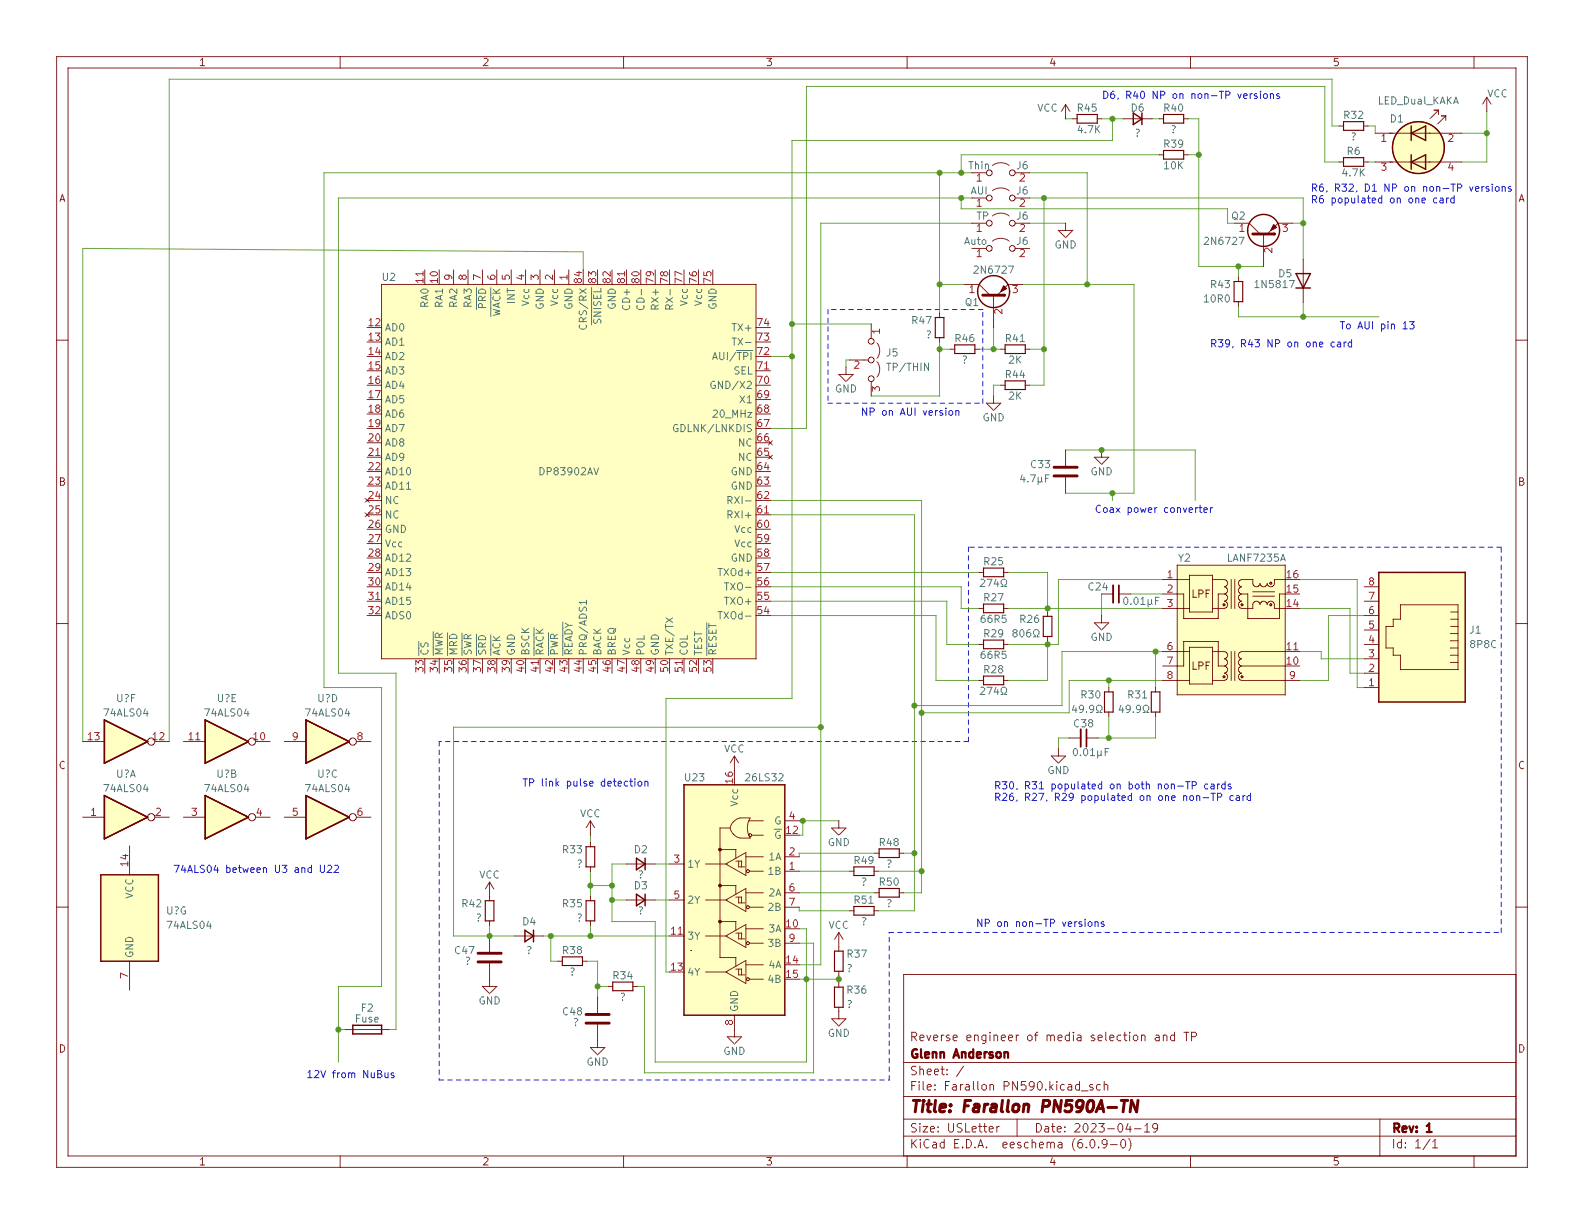This screenshot has height=1224, width=1584.
Task: Select the 'Glenn Anderson' author text
Action: (960, 1054)
